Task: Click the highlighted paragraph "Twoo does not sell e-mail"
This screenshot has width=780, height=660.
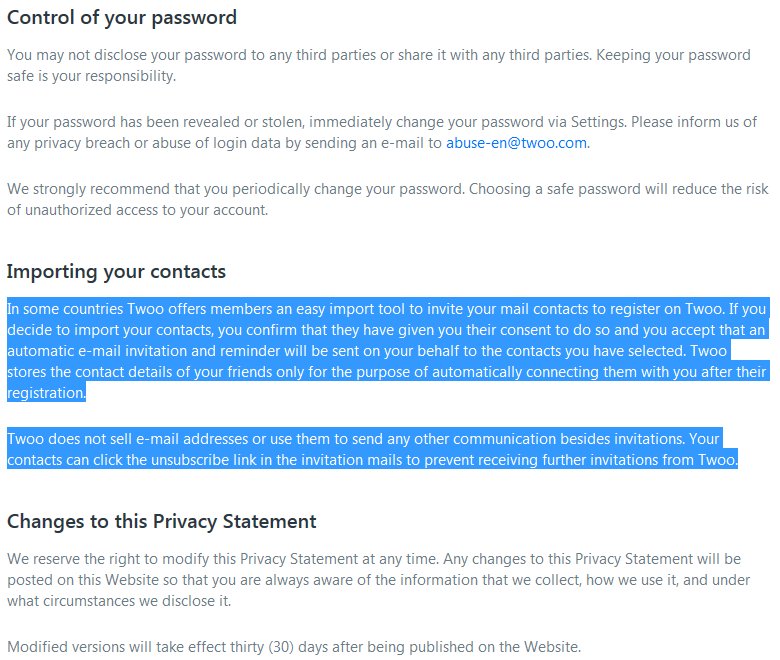Action: pos(372,449)
